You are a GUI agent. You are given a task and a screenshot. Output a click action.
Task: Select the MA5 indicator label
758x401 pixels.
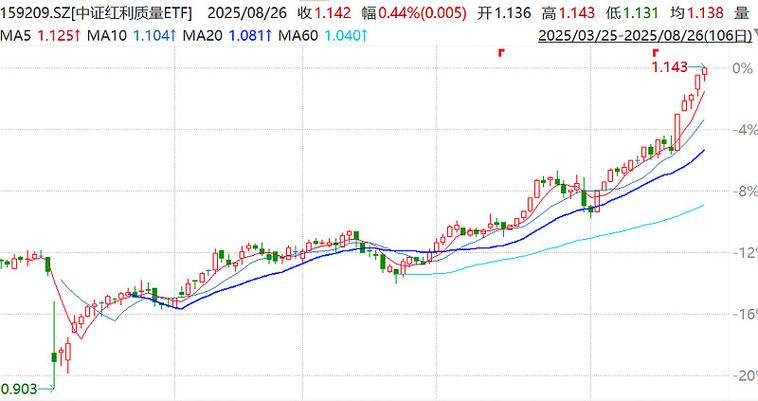[16, 36]
